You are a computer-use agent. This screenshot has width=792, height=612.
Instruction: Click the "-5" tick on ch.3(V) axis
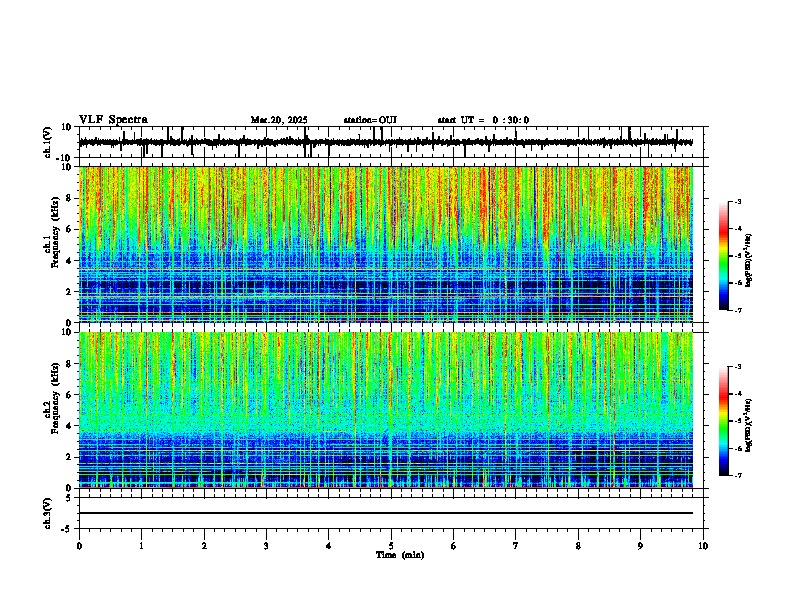pyautogui.click(x=68, y=529)
